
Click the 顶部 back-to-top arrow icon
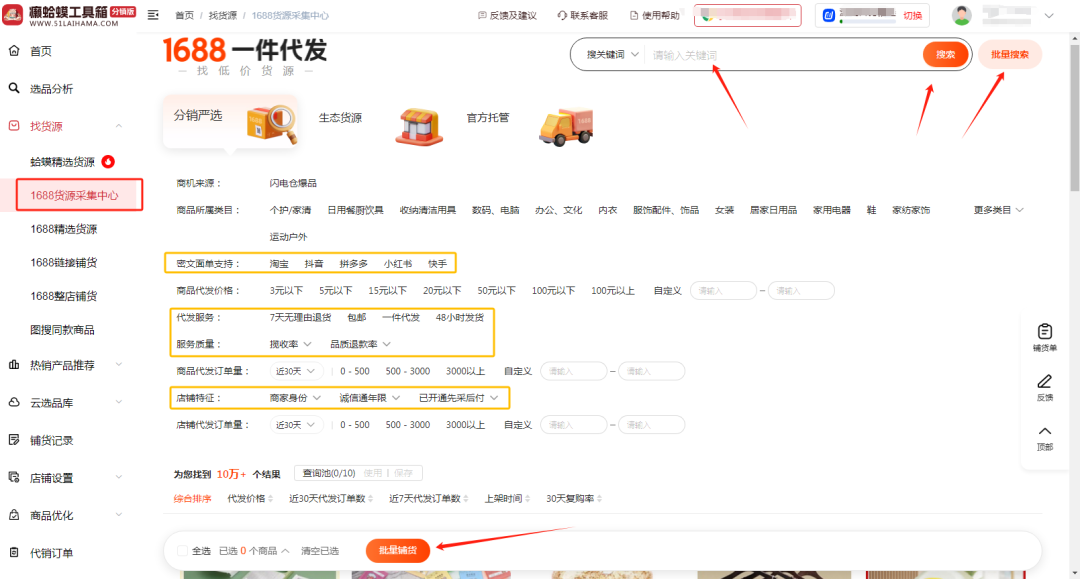(x=1045, y=431)
